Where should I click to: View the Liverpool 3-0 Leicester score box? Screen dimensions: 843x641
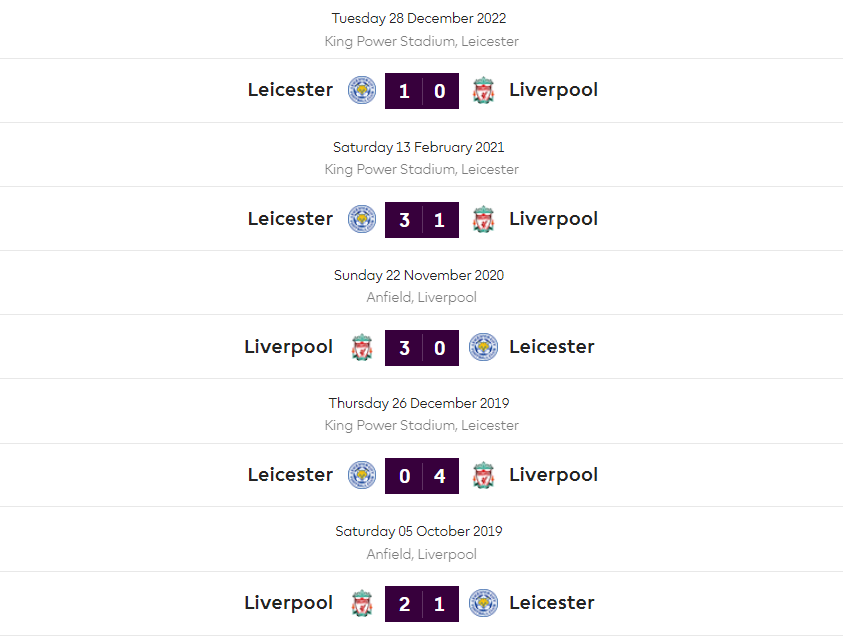tap(422, 347)
